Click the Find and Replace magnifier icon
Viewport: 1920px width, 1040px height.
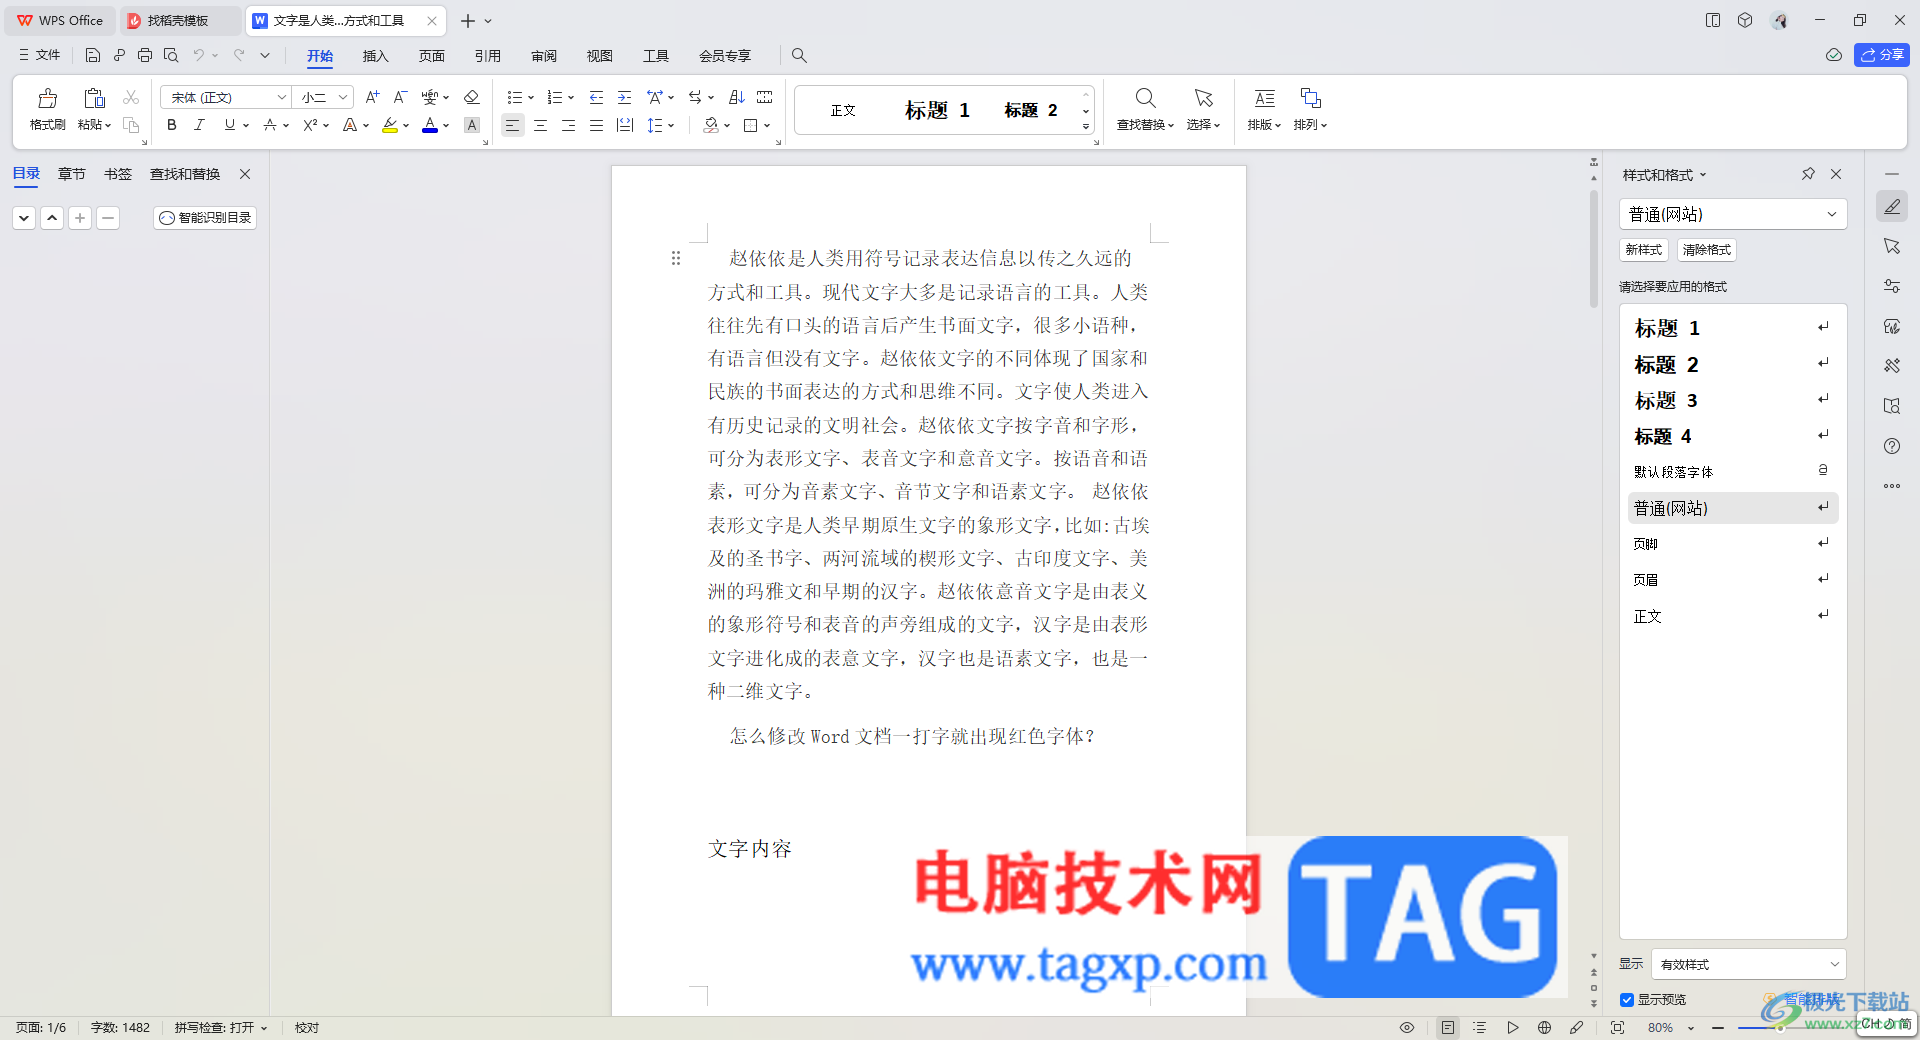point(1145,98)
